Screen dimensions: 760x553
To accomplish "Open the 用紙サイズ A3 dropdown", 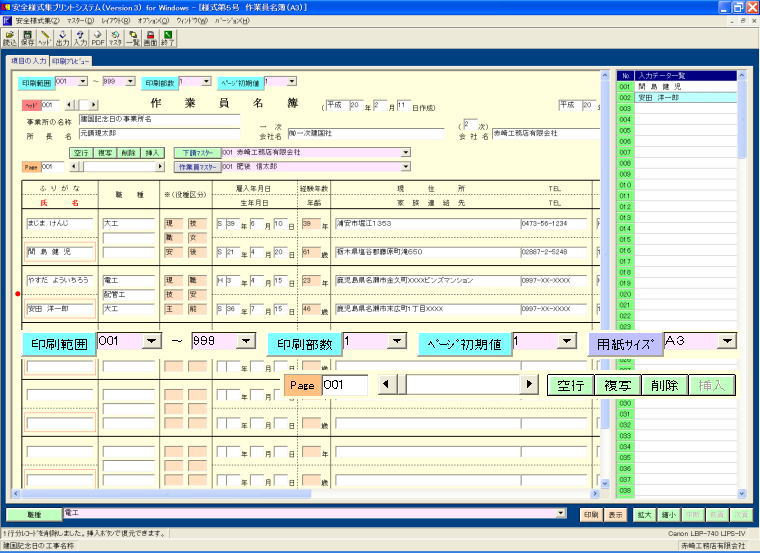I will [x=727, y=342].
